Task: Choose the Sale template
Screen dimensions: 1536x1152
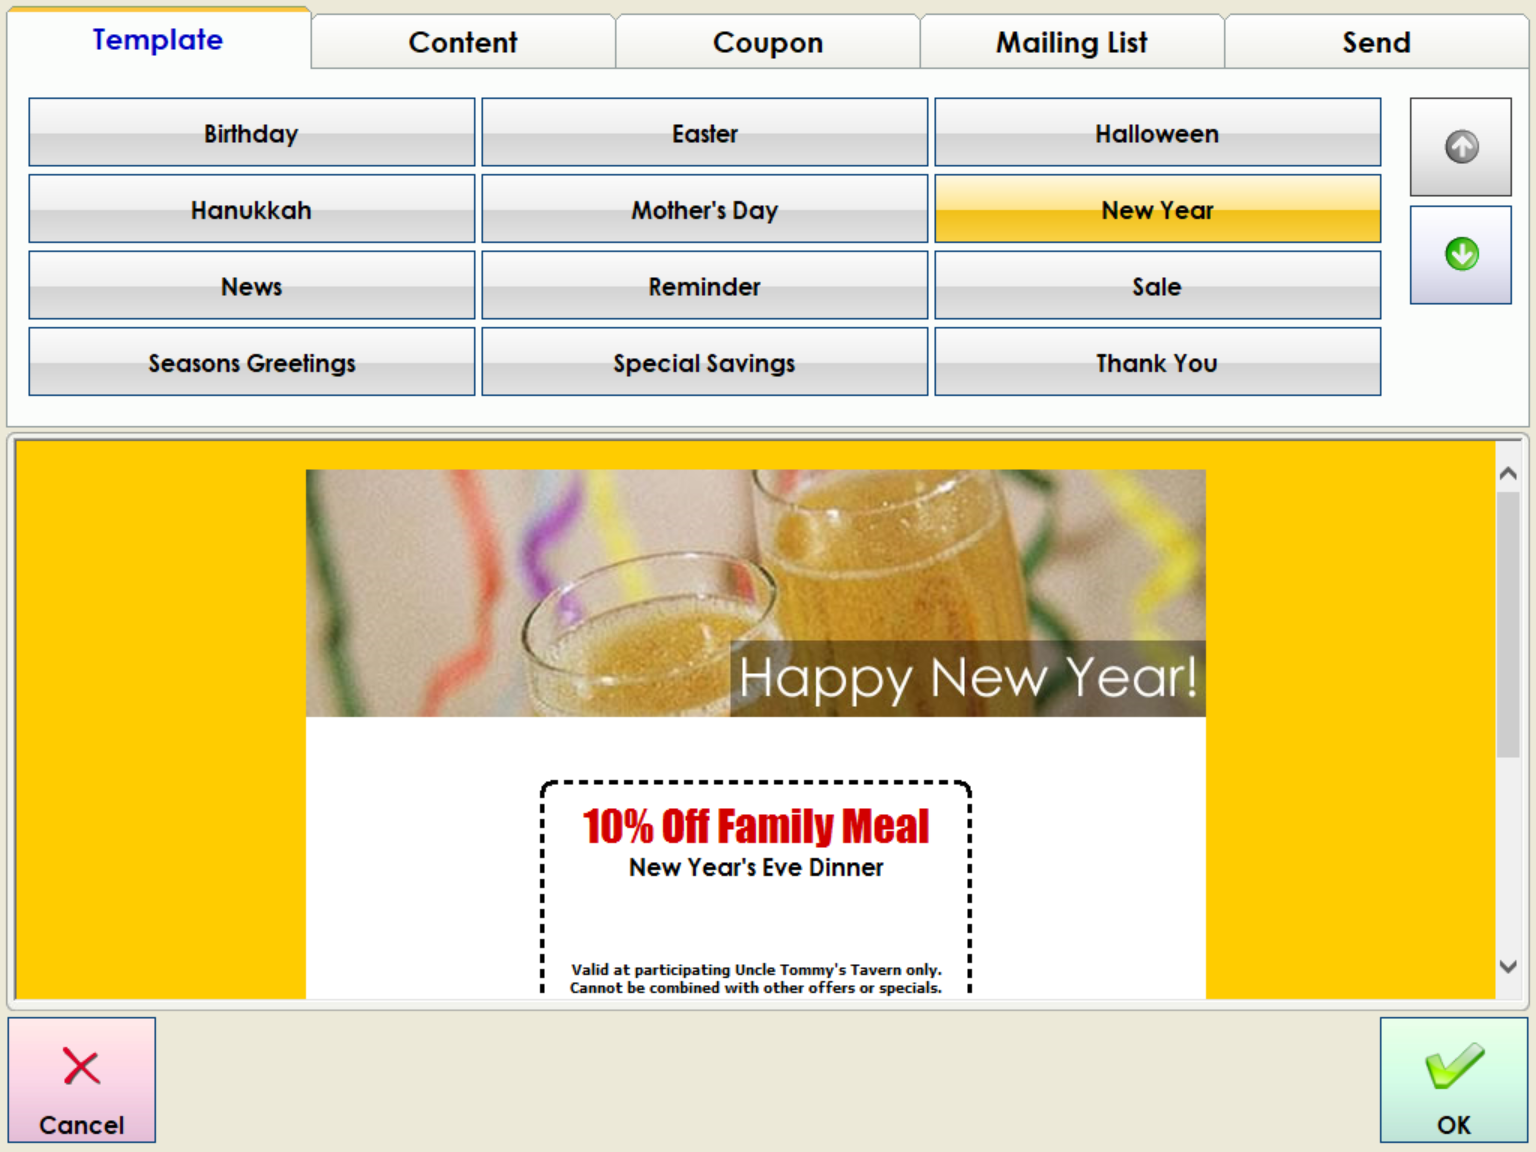Action: (1157, 285)
